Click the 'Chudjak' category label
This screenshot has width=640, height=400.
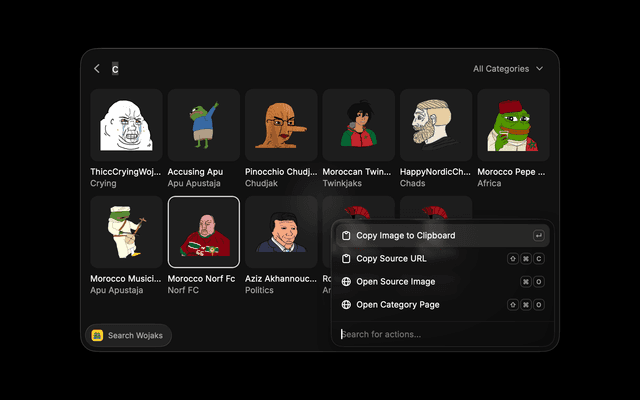pyautogui.click(x=261, y=183)
